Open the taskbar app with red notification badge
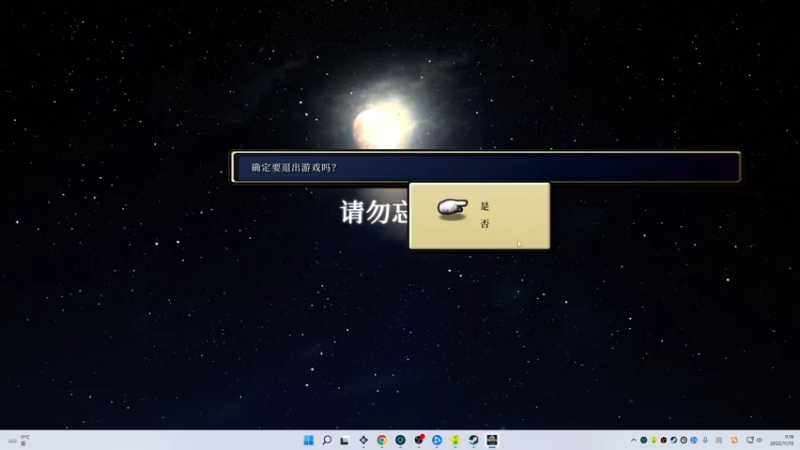The image size is (800, 450). (x=419, y=440)
